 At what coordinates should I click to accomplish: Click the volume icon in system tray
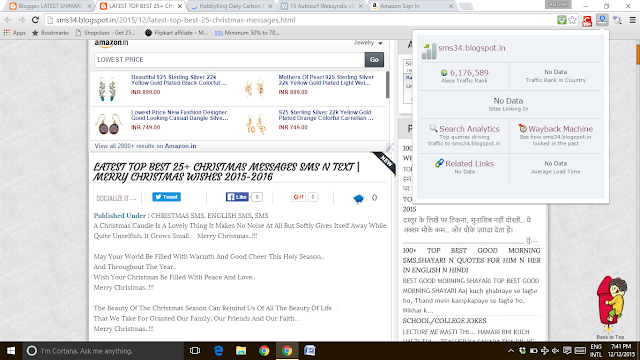555,351
